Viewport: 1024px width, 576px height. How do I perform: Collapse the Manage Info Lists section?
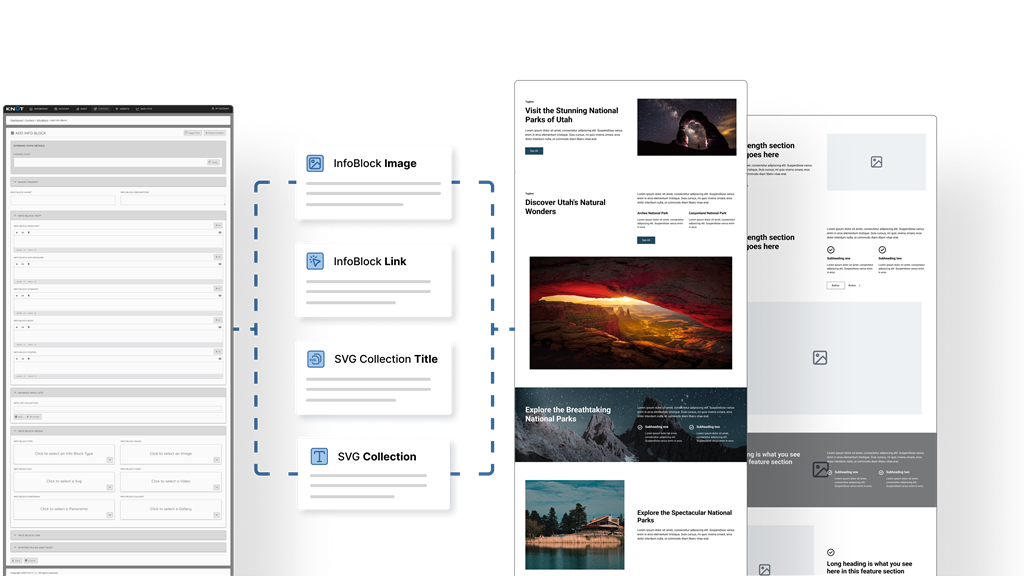pos(118,392)
